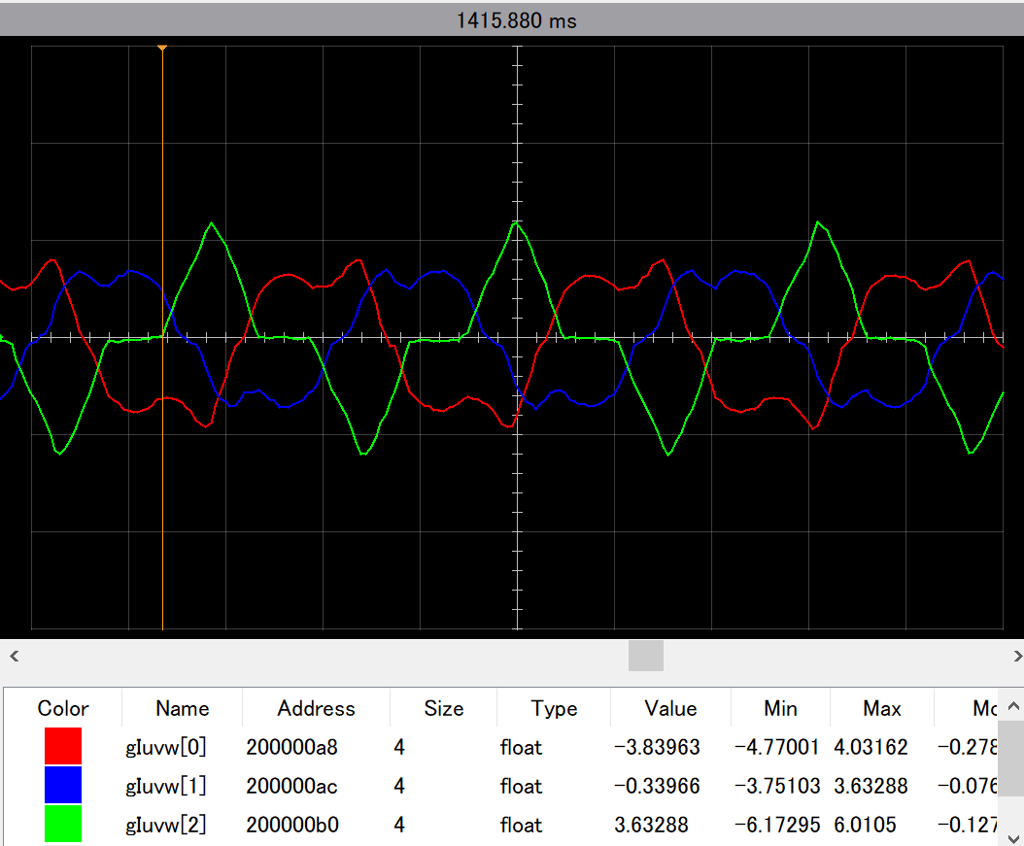The image size is (1024, 846).
Task: Click the Name column header
Action: (x=182, y=708)
